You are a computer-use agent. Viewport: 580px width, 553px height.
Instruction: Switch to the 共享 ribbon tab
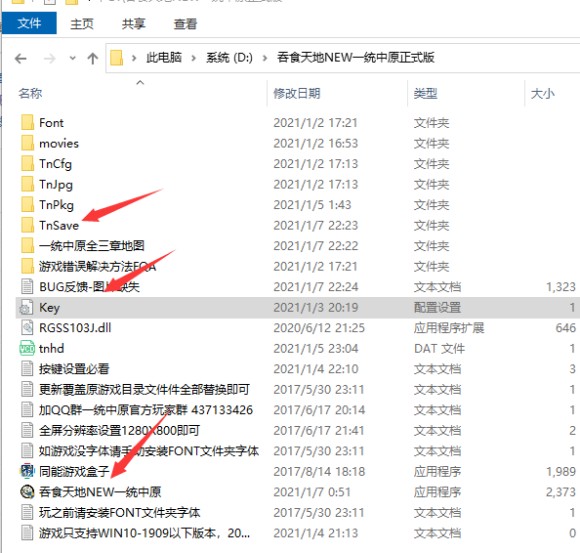point(134,24)
